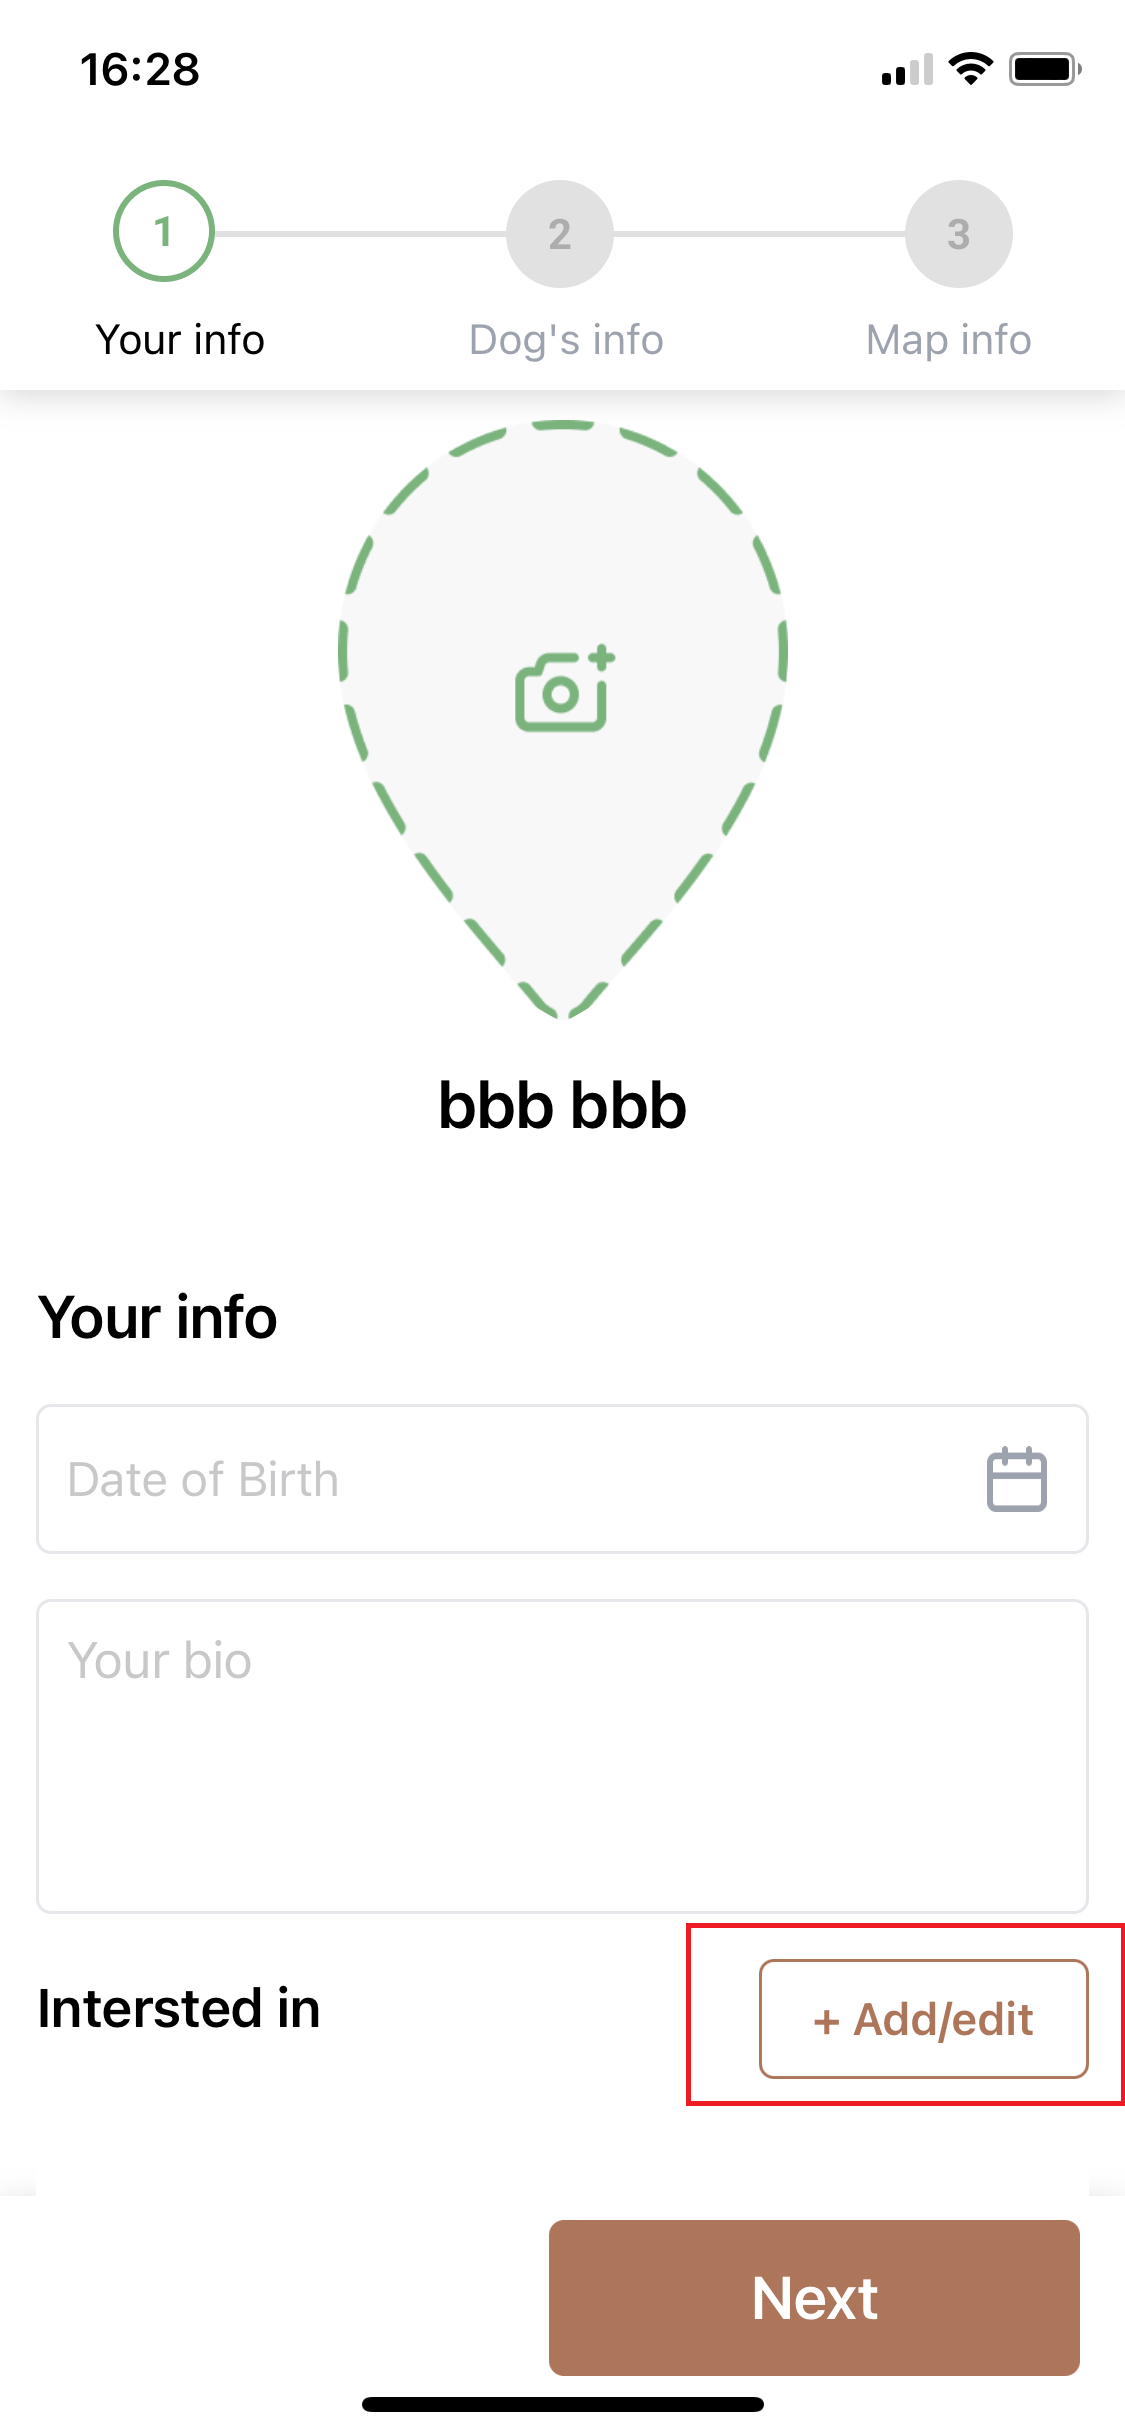Screen dimensions: 1125x2436
Task: Tap the Wi-Fi status icon
Action: [x=970, y=69]
